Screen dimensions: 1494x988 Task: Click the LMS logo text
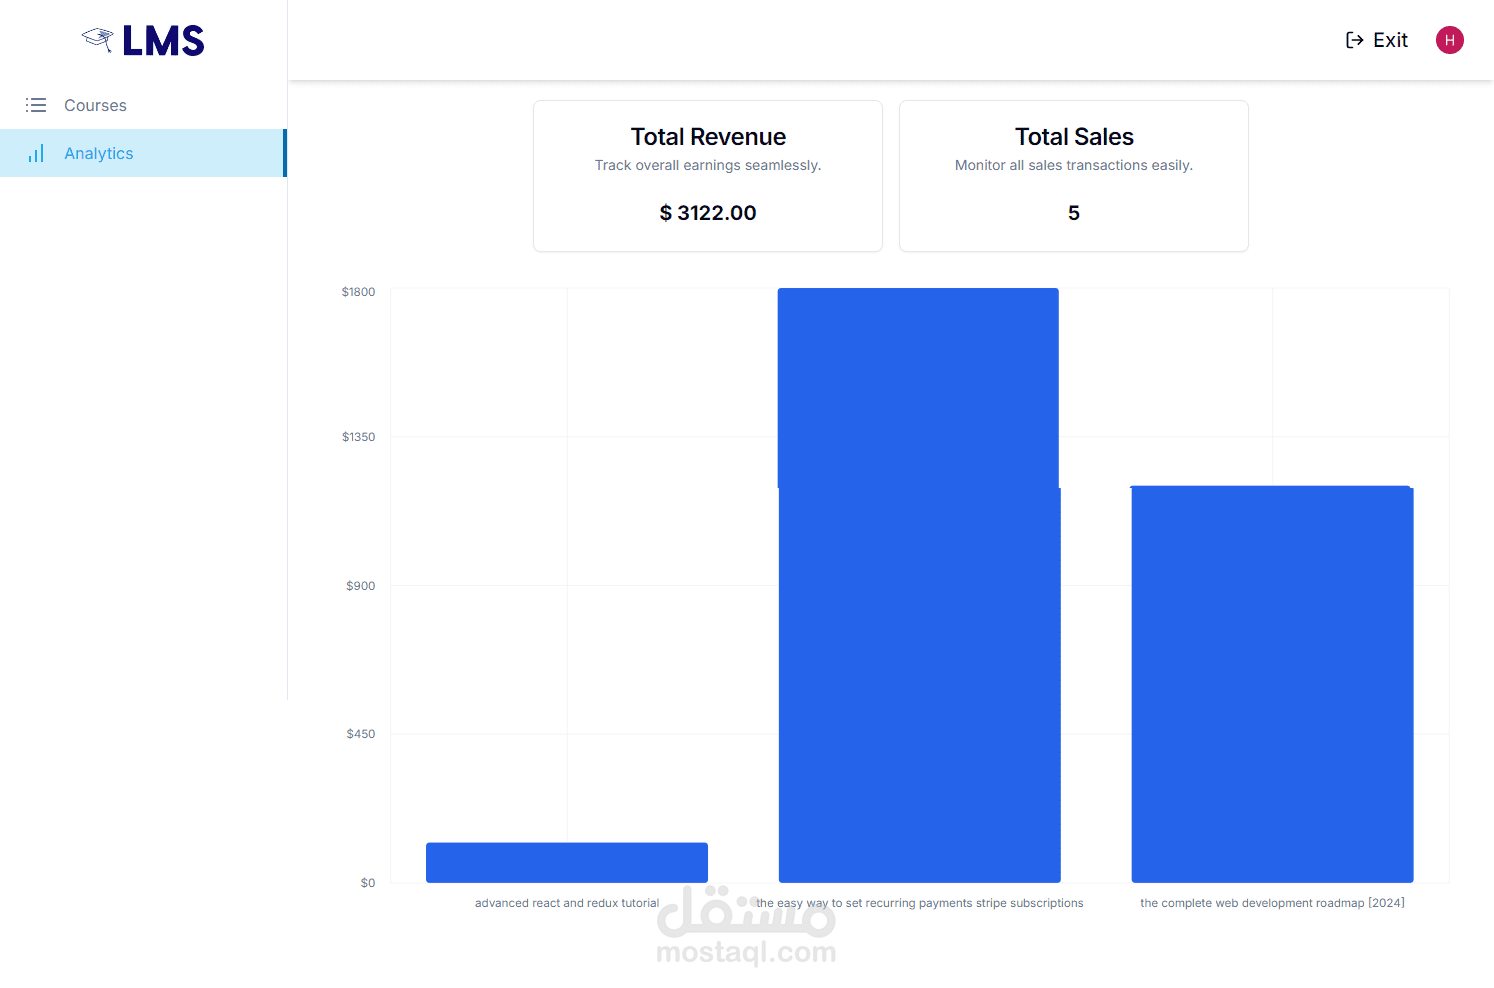pos(163,41)
